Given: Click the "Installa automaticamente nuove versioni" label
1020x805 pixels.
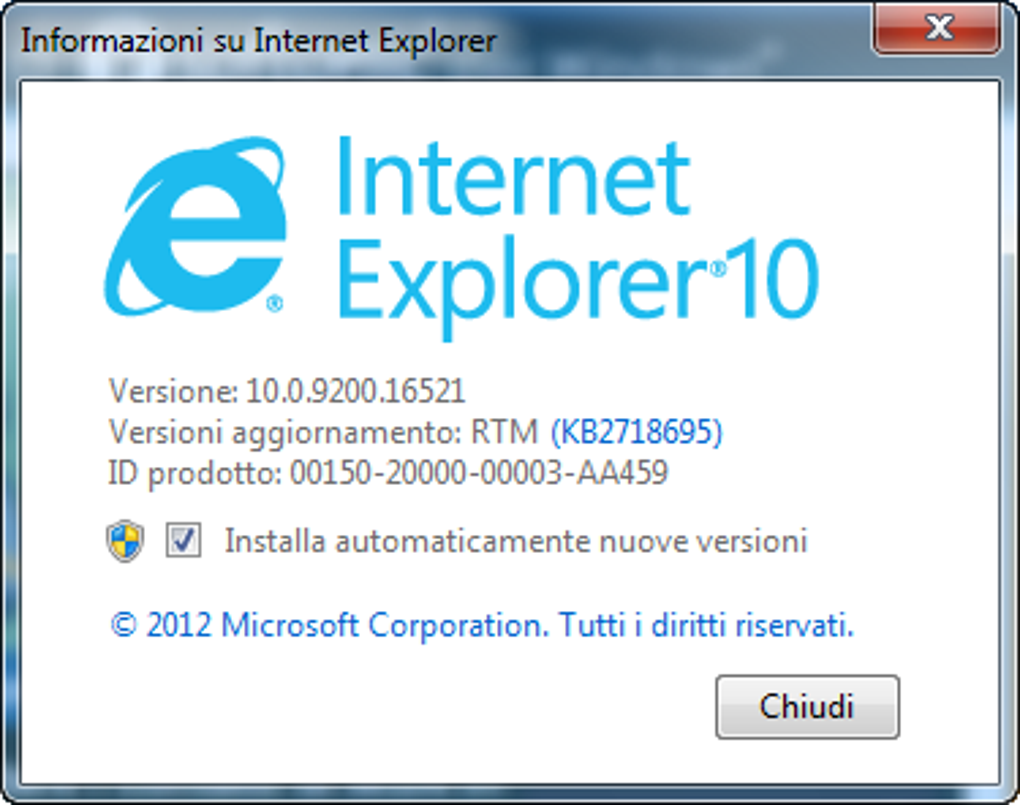Looking at the screenshot, I should [516, 541].
